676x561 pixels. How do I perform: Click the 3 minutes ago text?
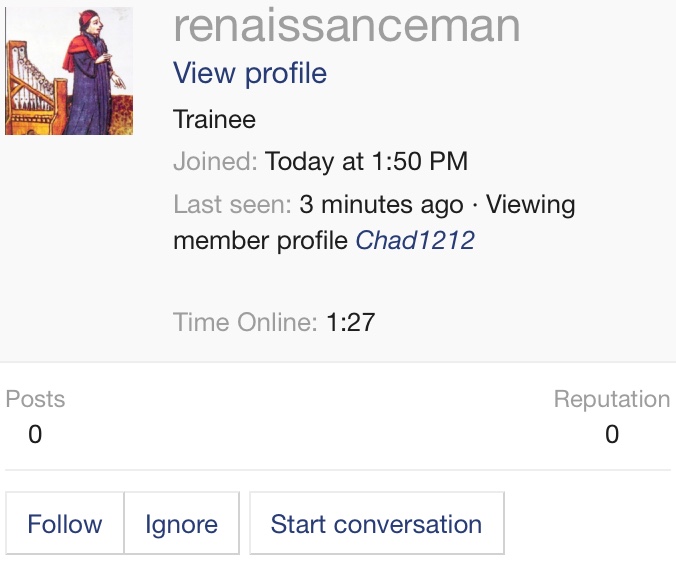click(381, 205)
